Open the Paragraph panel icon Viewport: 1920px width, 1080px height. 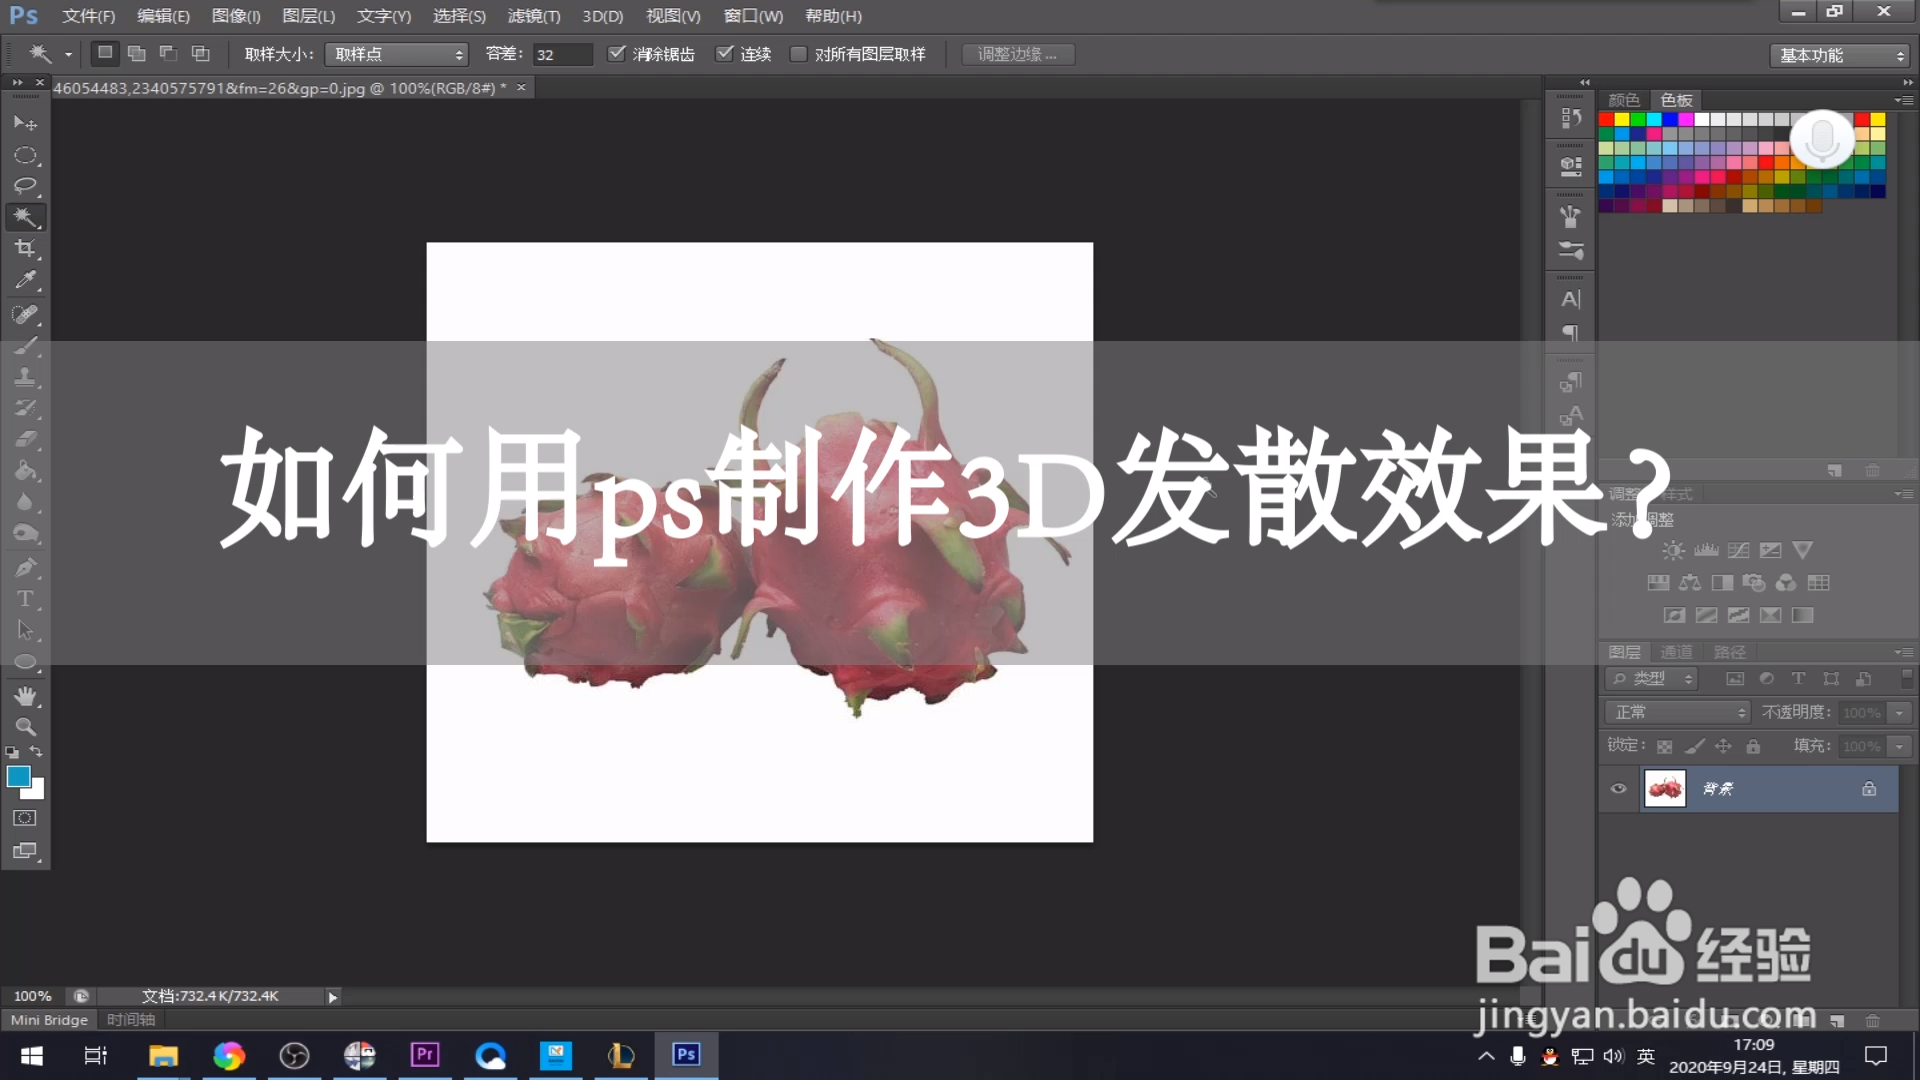(1570, 333)
